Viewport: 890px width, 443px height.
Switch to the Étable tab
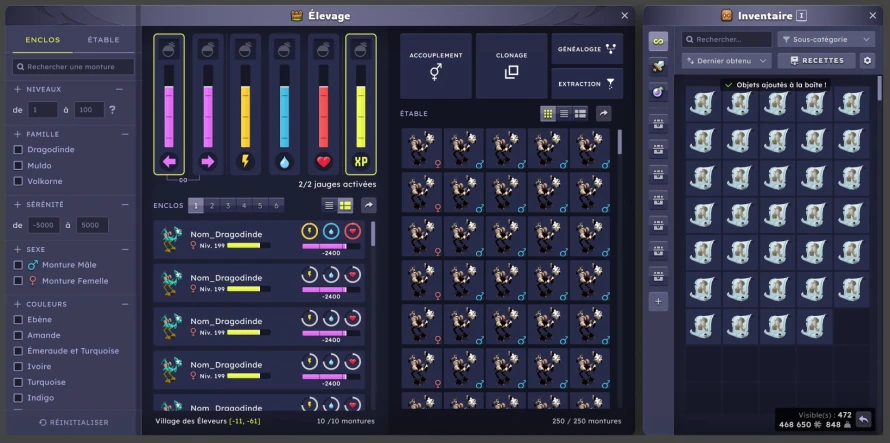pyautogui.click(x=103, y=40)
